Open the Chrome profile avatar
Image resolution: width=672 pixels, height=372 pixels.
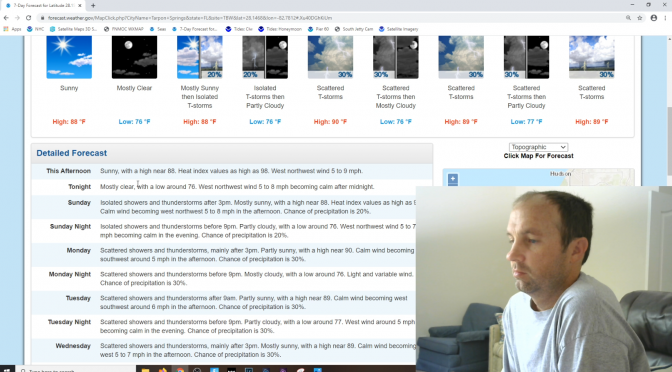(654, 18)
